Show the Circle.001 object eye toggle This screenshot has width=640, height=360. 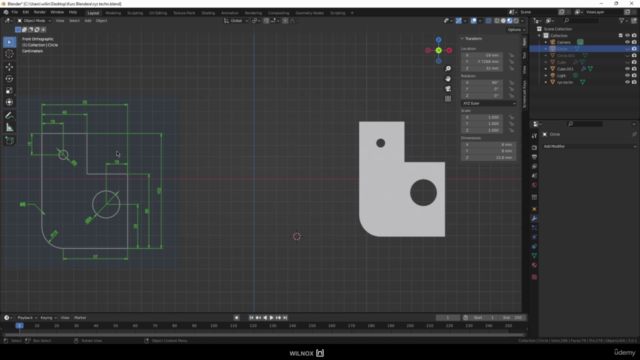click(627, 56)
